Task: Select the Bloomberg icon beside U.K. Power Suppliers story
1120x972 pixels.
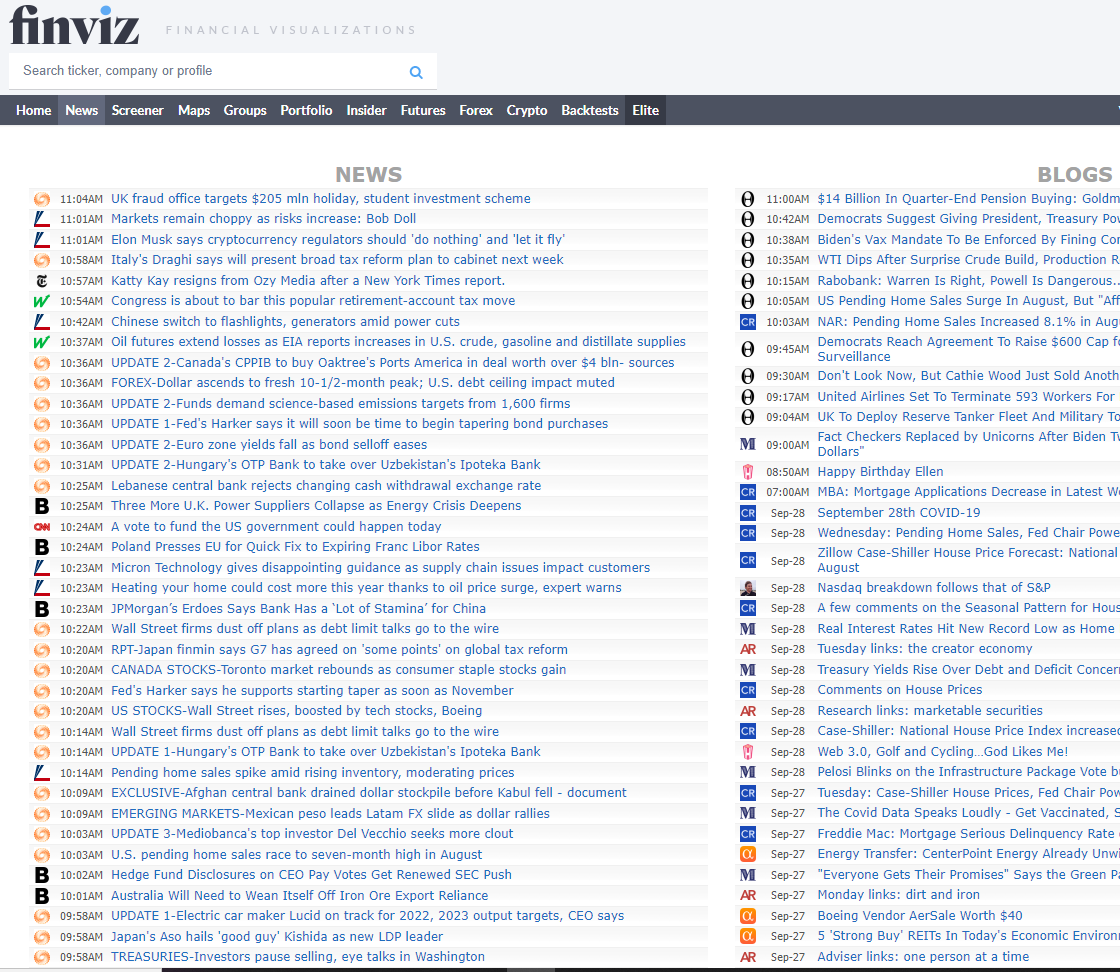Action: [41, 505]
